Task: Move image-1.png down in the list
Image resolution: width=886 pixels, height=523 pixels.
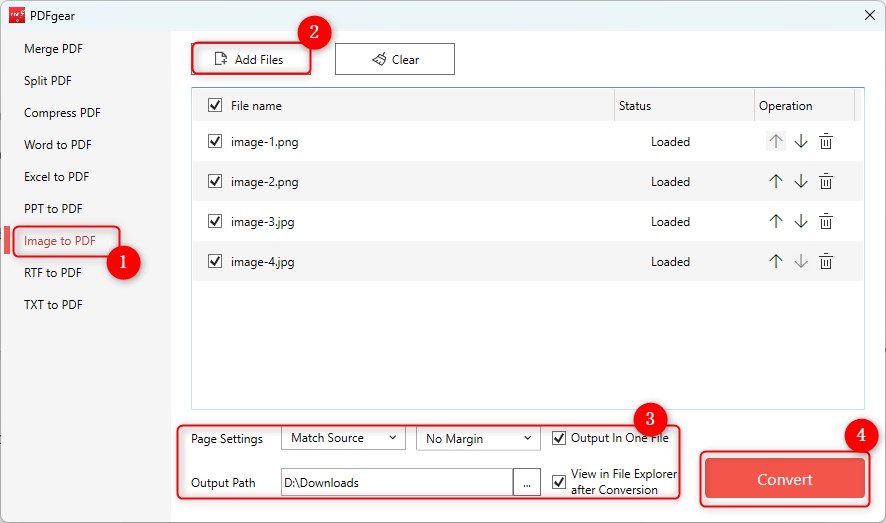Action: coord(801,142)
